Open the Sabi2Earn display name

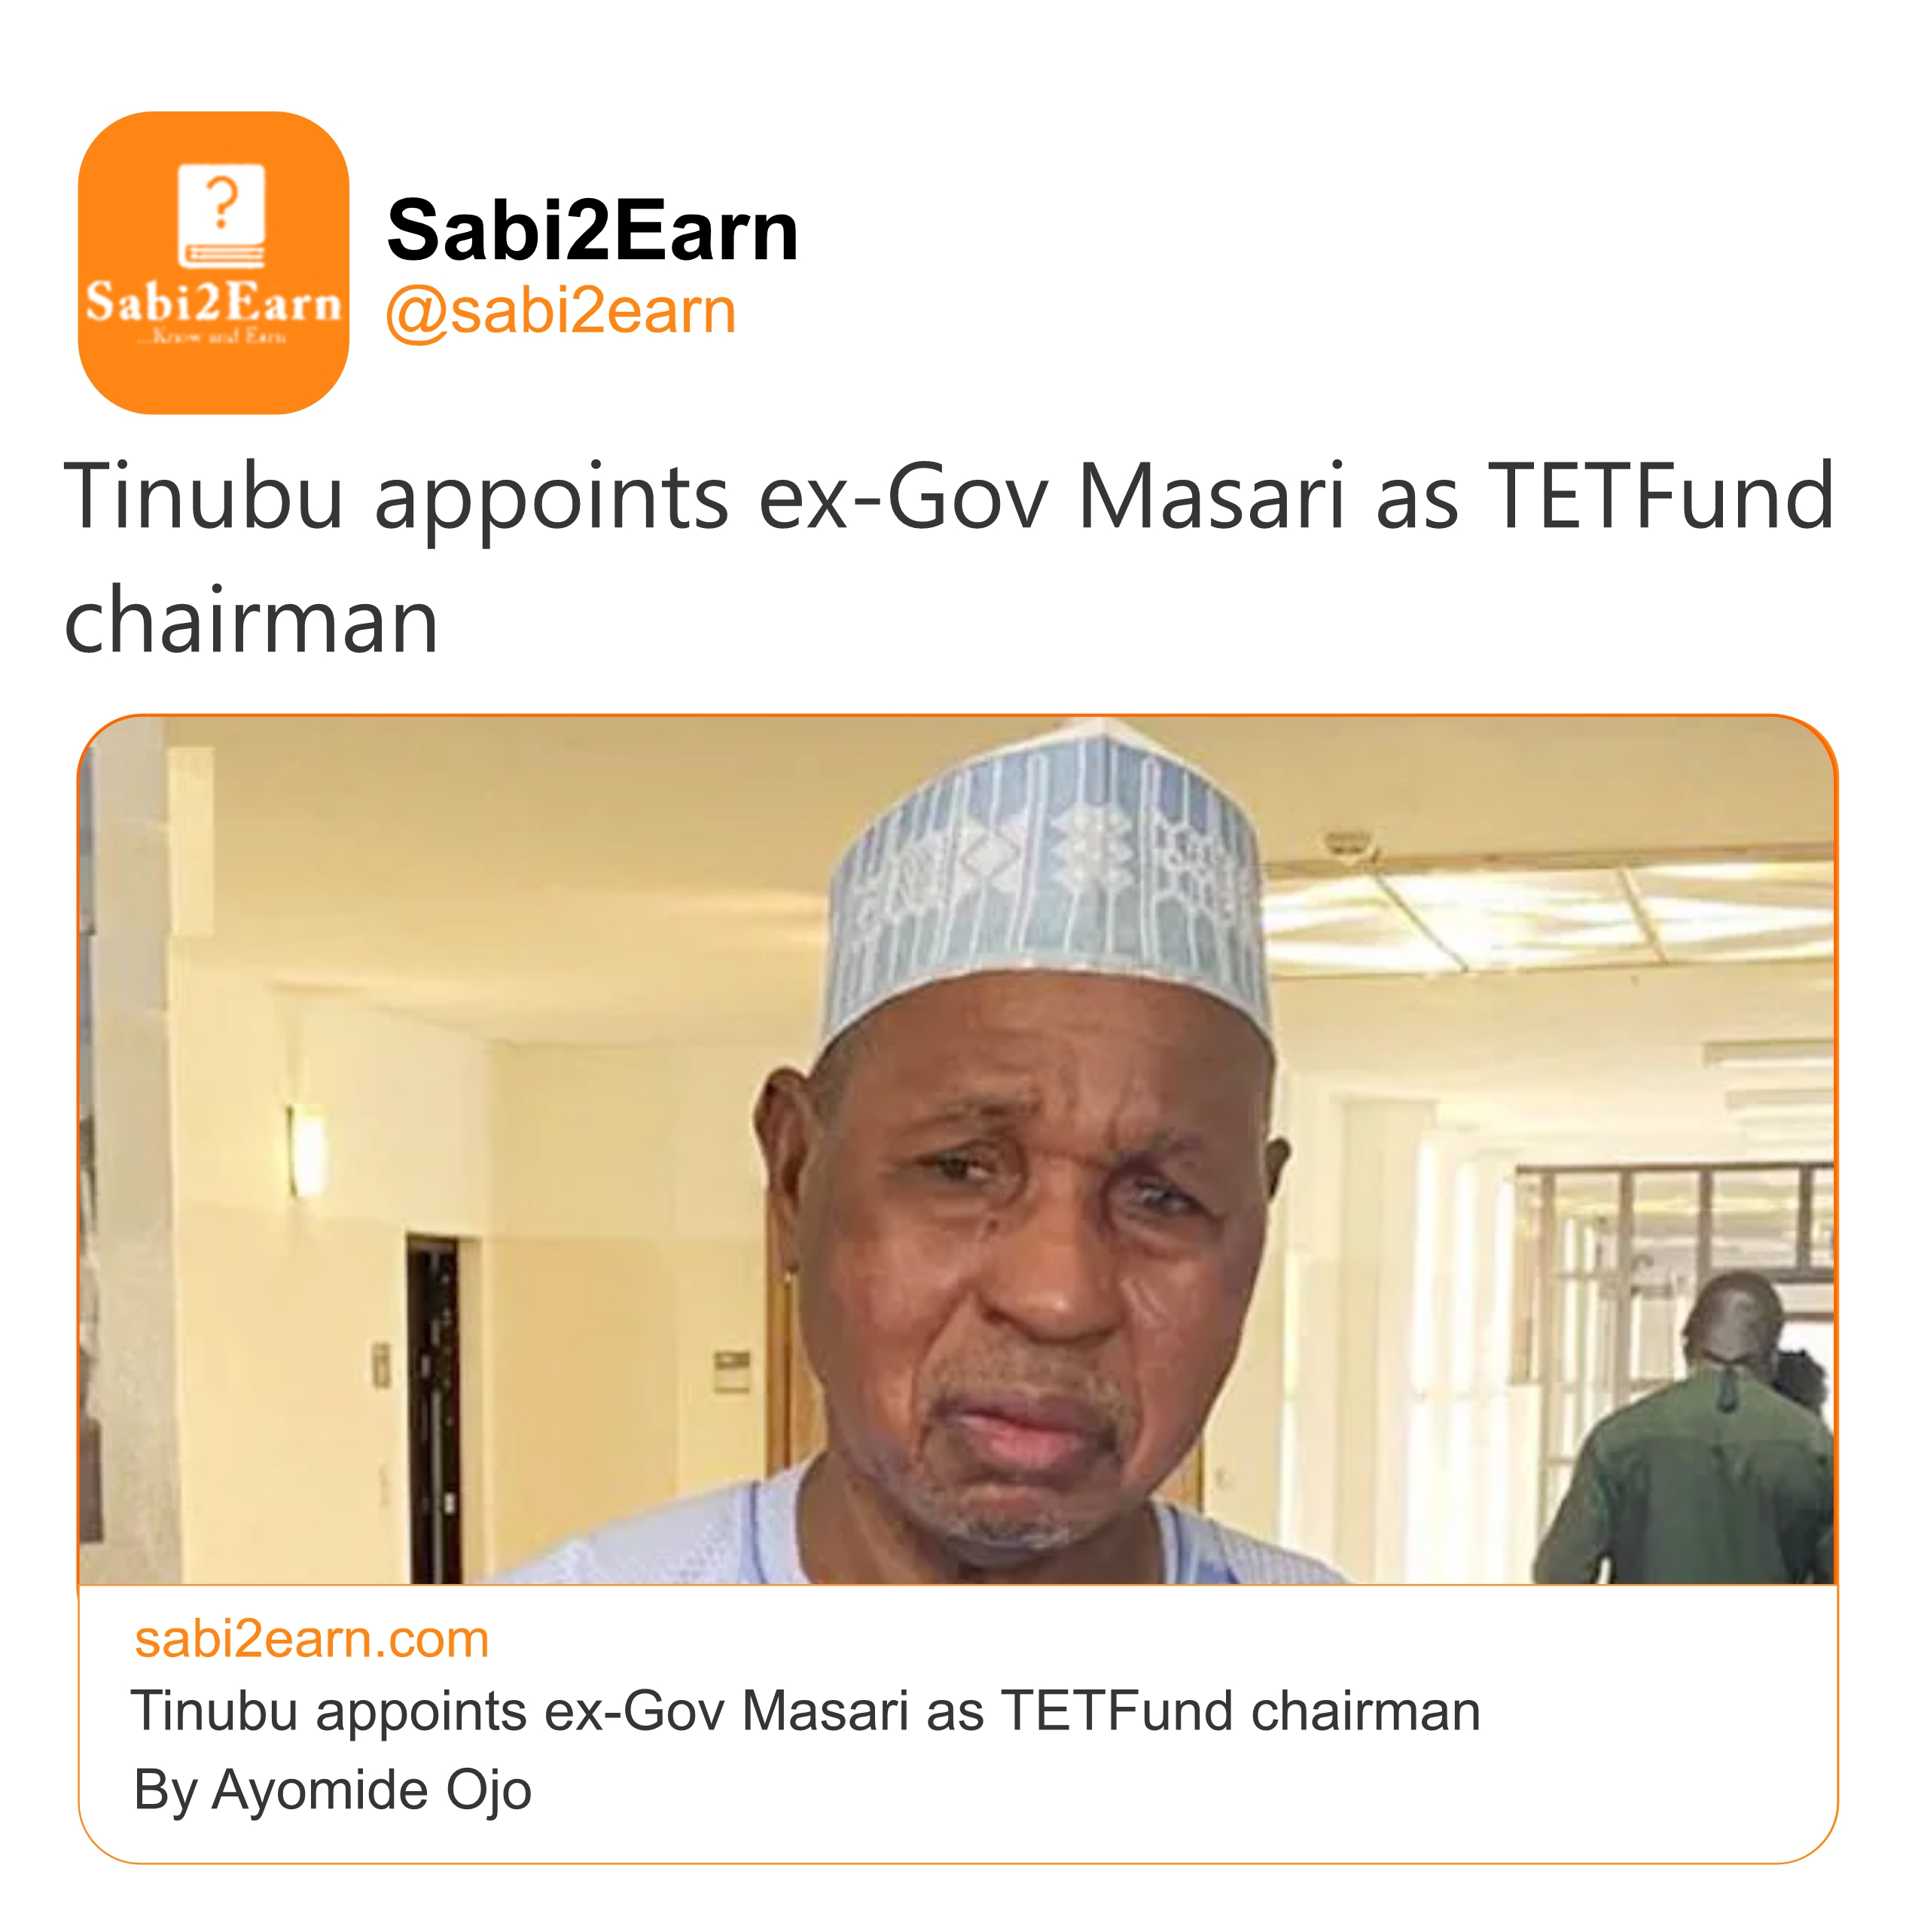click(592, 230)
